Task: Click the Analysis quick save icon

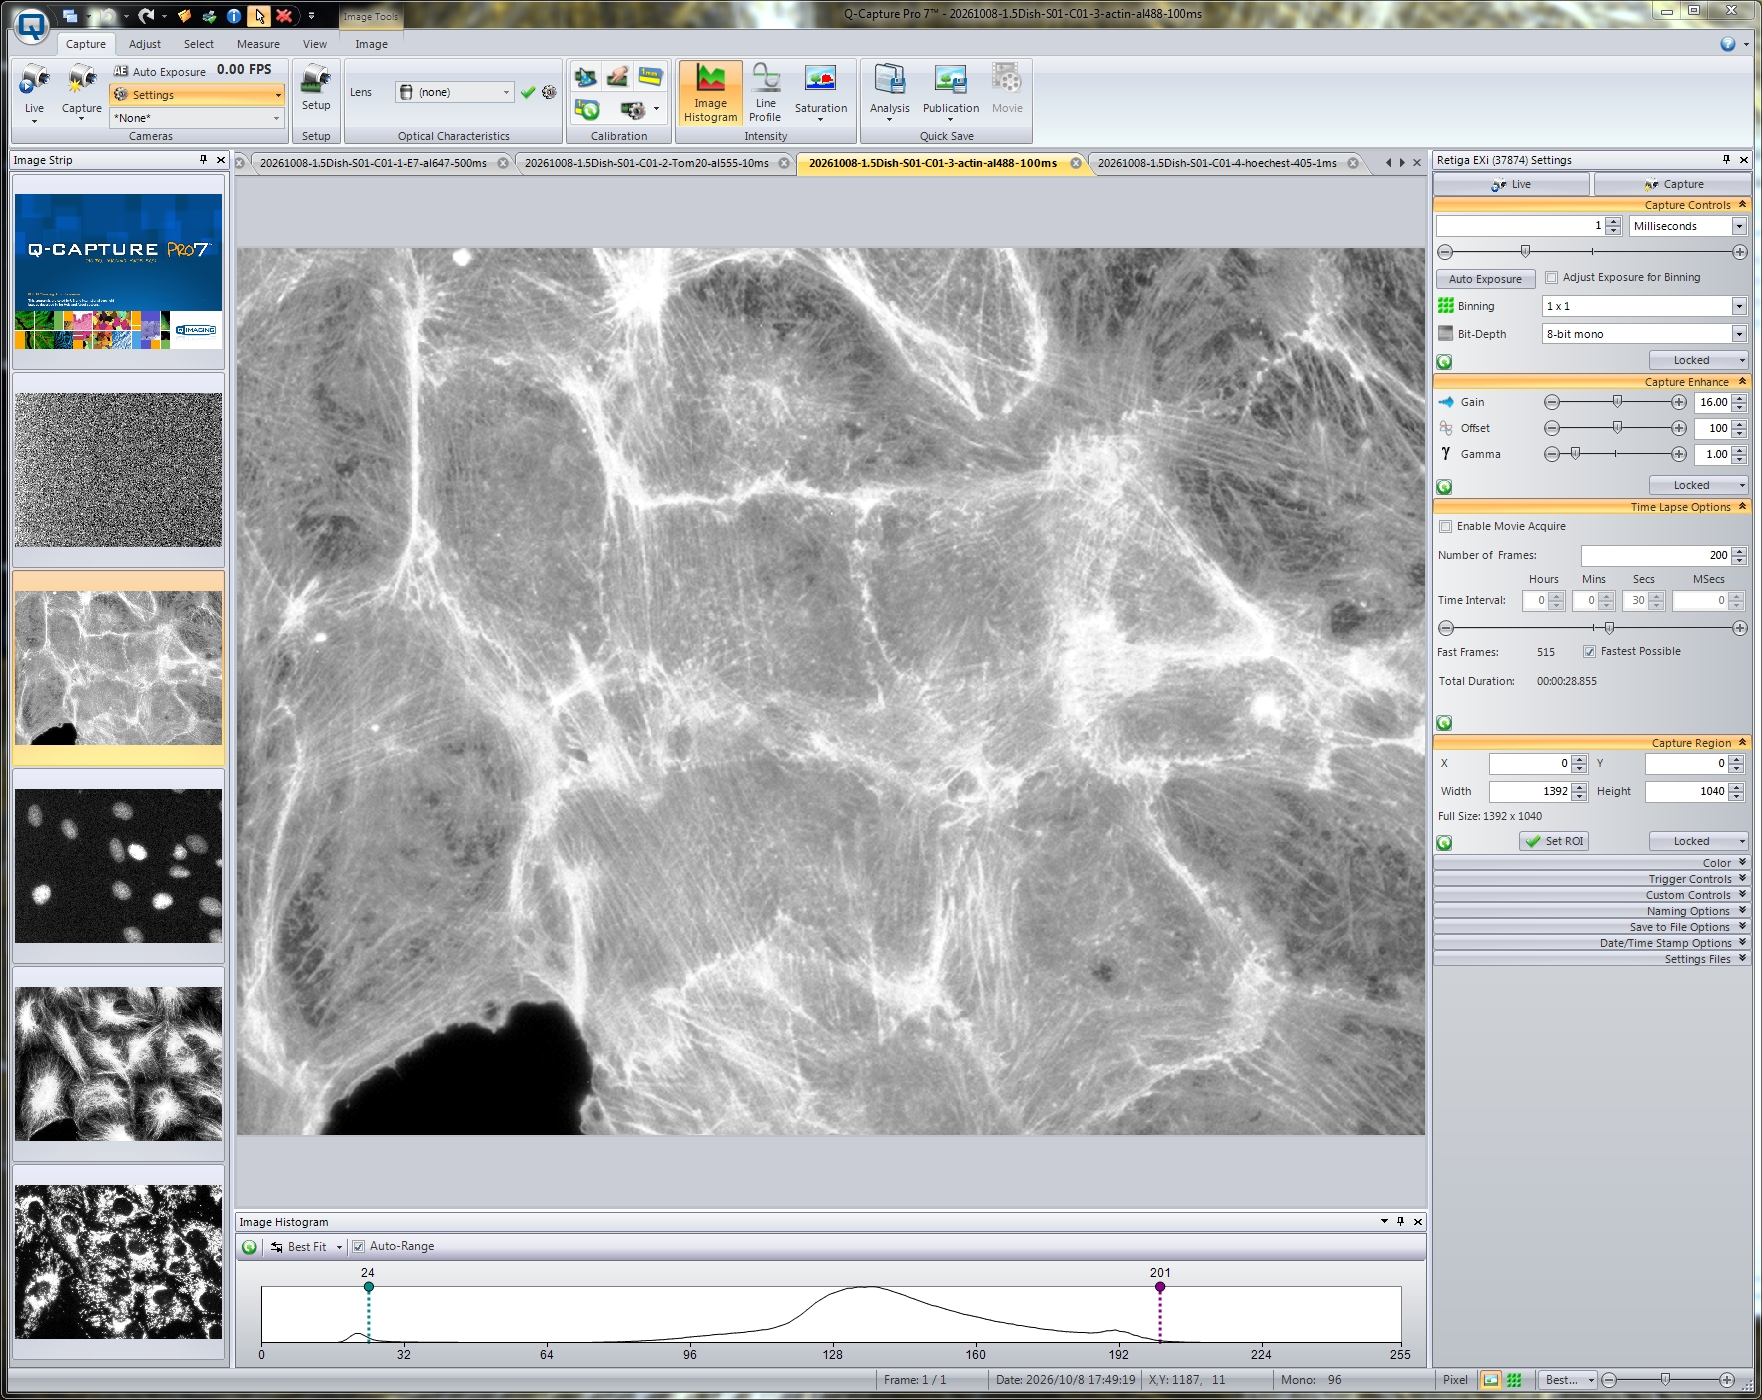Action: pos(889,93)
